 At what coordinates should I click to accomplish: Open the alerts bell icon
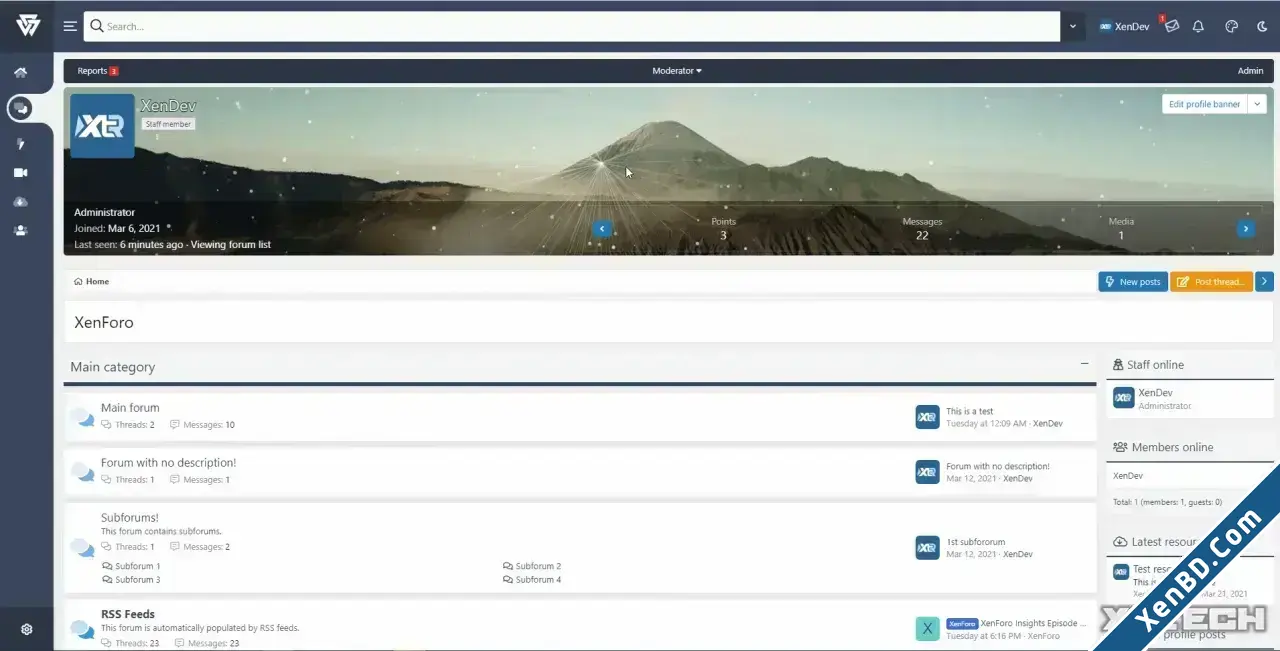[x=1198, y=26]
